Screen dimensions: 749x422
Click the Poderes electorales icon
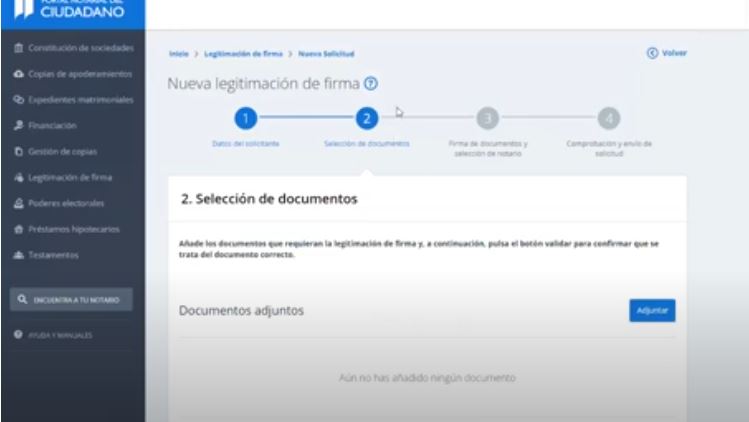click(18, 203)
